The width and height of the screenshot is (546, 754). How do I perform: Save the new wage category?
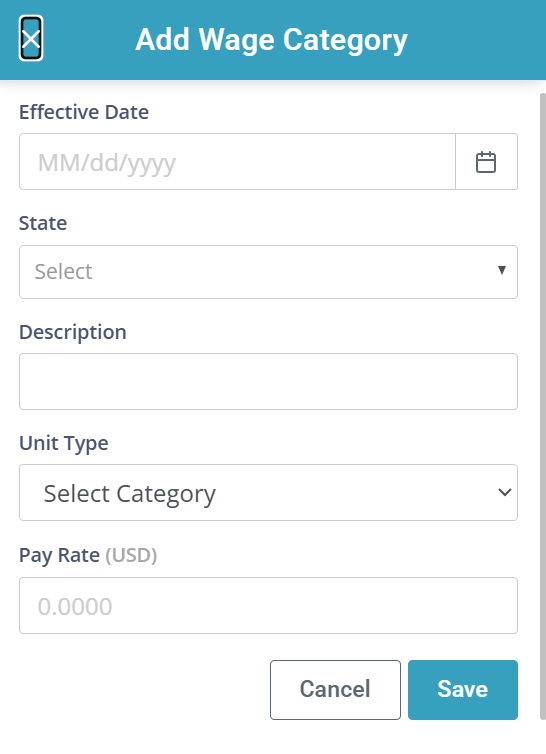pos(463,690)
